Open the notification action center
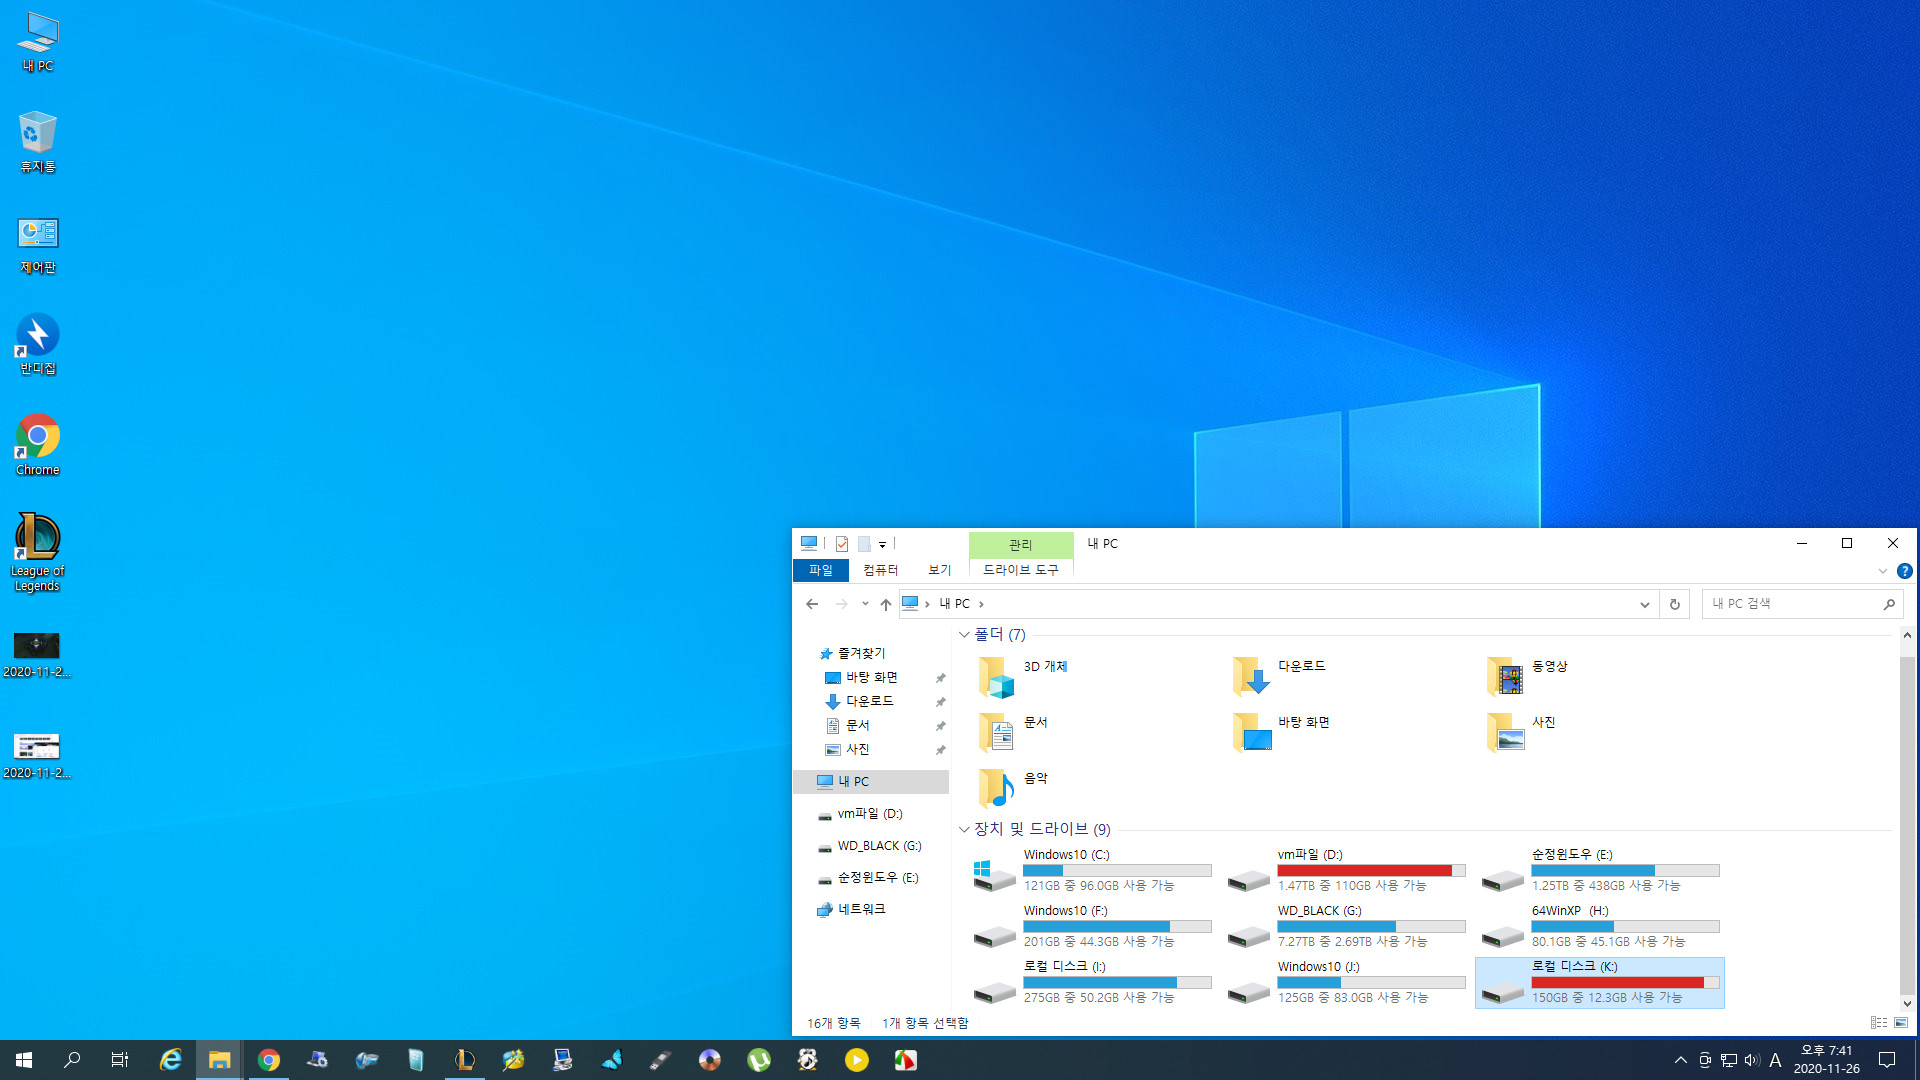Viewport: 1920px width, 1080px height. tap(1887, 1060)
